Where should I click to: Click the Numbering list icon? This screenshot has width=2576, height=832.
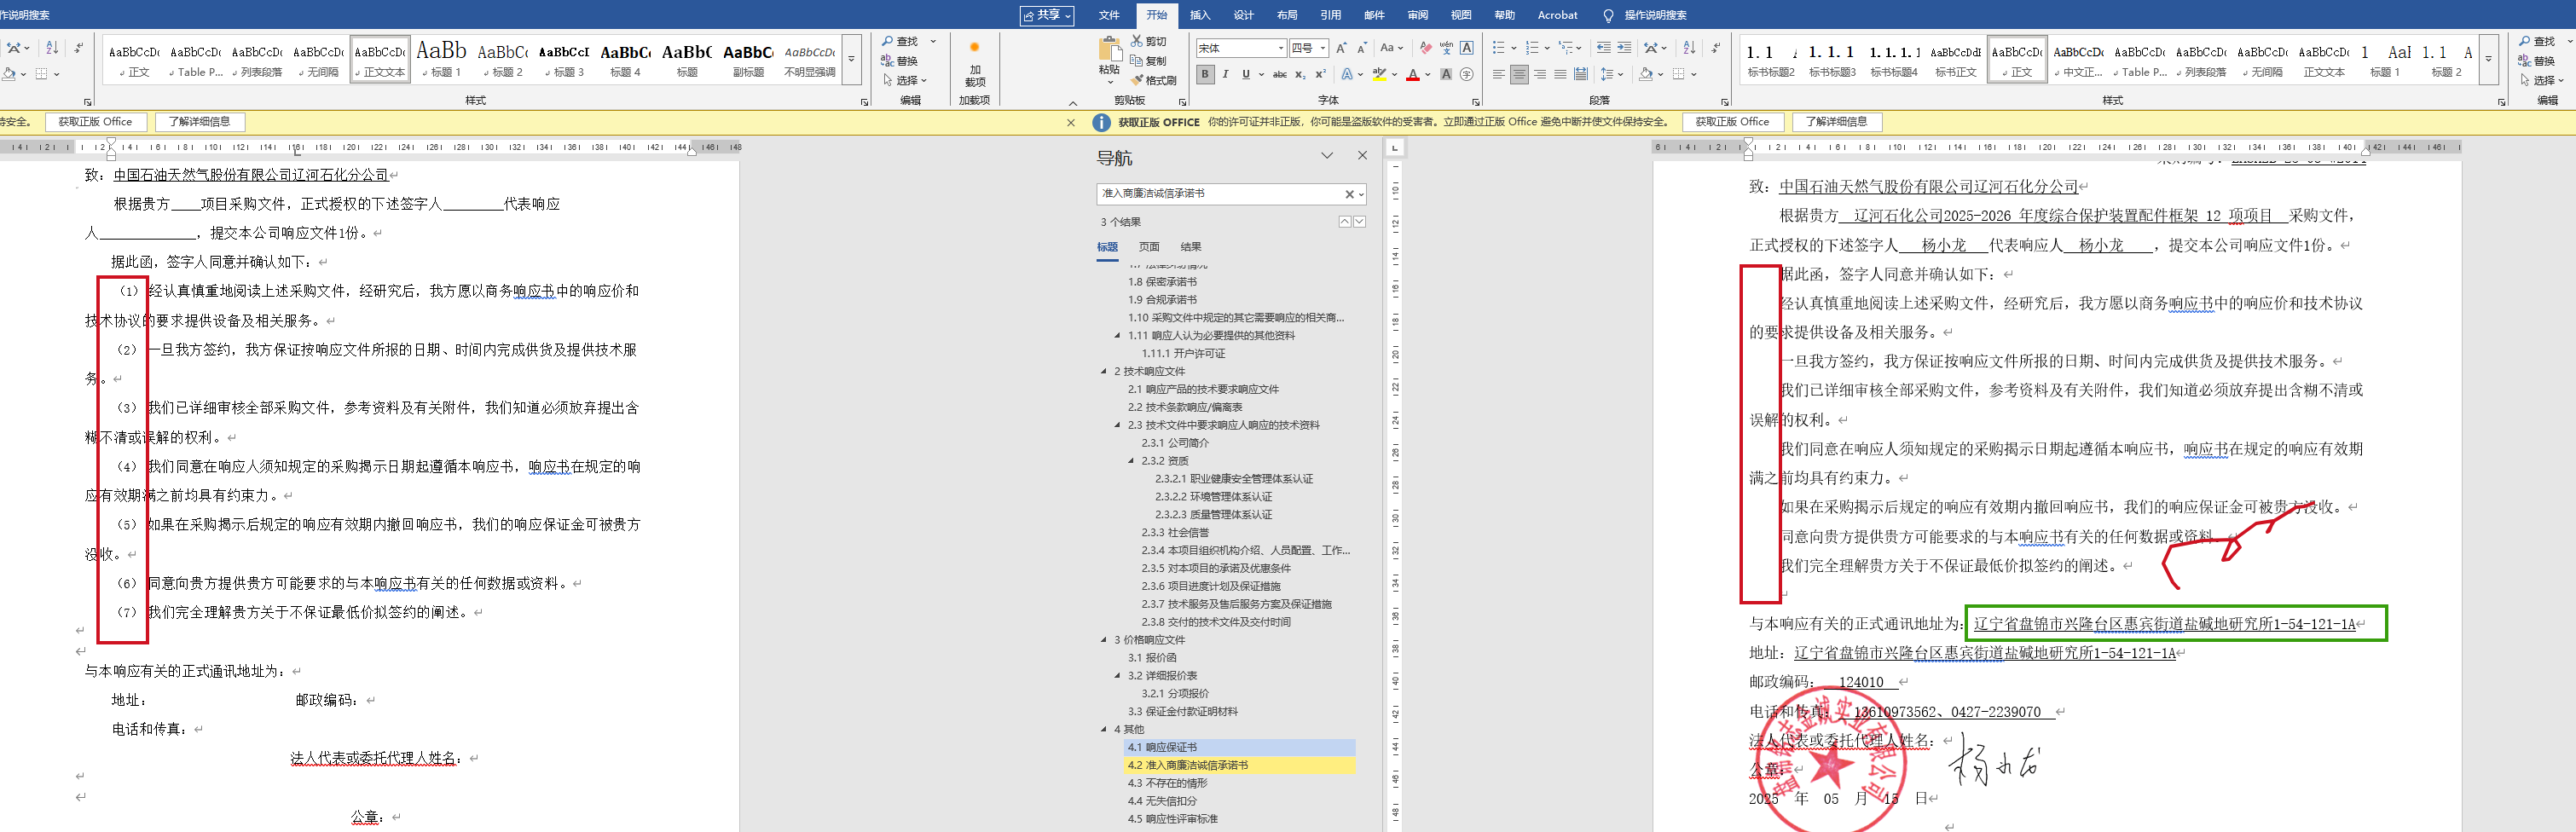tap(1533, 48)
